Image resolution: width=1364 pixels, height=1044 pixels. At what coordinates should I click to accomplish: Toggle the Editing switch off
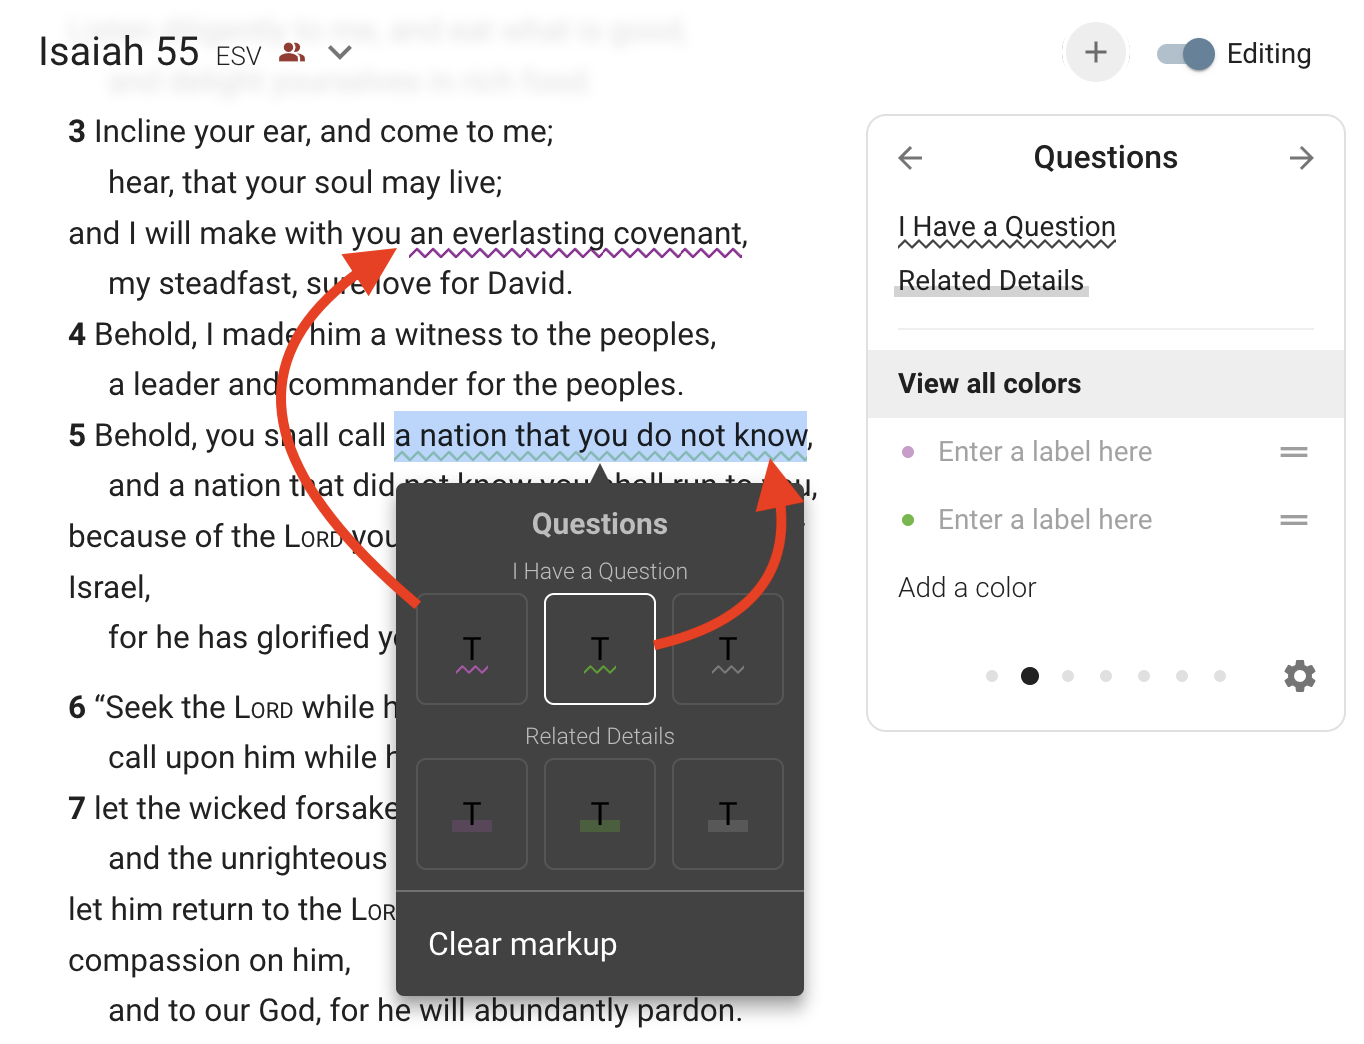tap(1186, 54)
